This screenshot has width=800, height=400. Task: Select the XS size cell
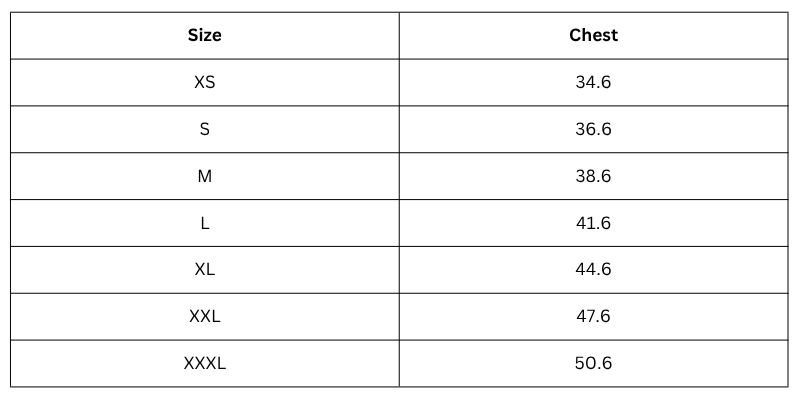pyautogui.click(x=205, y=82)
